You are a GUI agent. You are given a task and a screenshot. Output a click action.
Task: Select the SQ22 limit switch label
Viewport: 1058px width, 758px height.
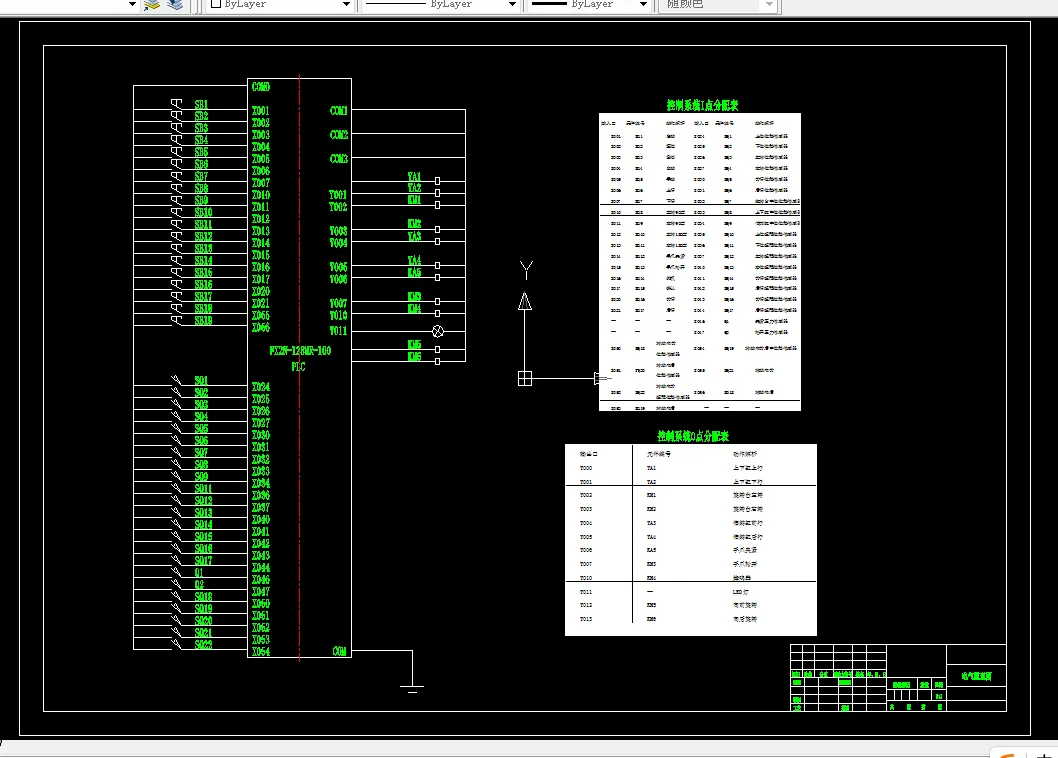click(203, 645)
